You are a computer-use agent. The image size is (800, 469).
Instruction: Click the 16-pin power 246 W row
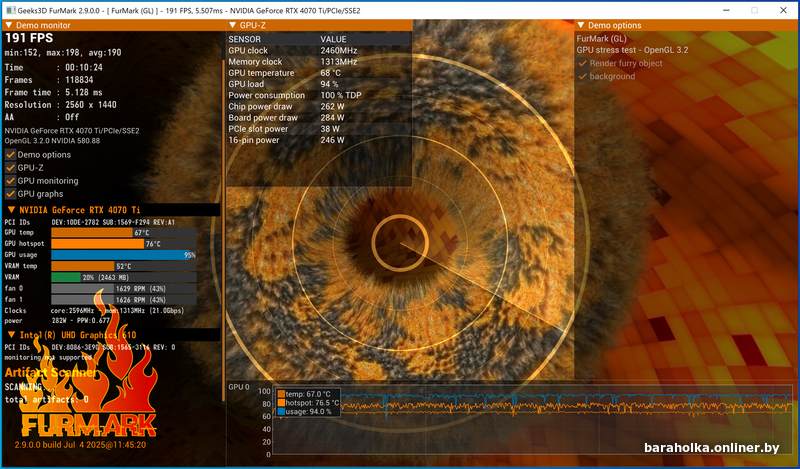click(x=319, y=140)
